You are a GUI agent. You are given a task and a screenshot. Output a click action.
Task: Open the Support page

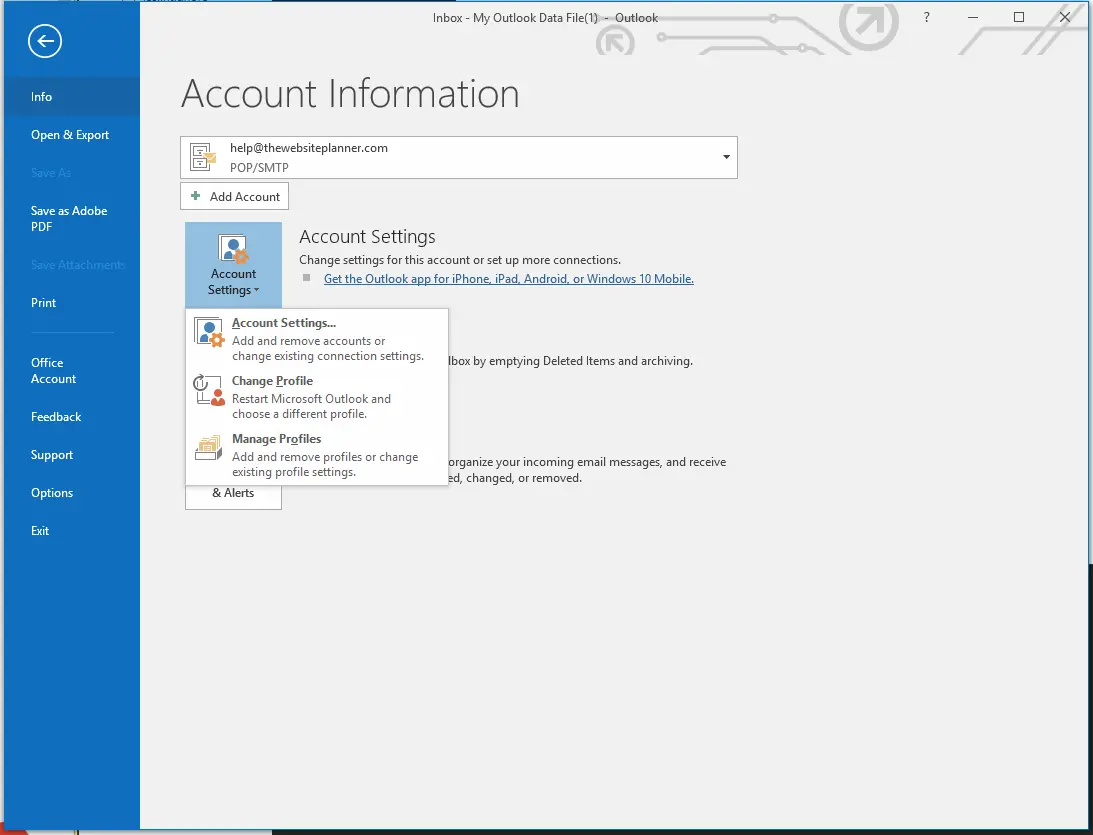pyautogui.click(x=72, y=454)
